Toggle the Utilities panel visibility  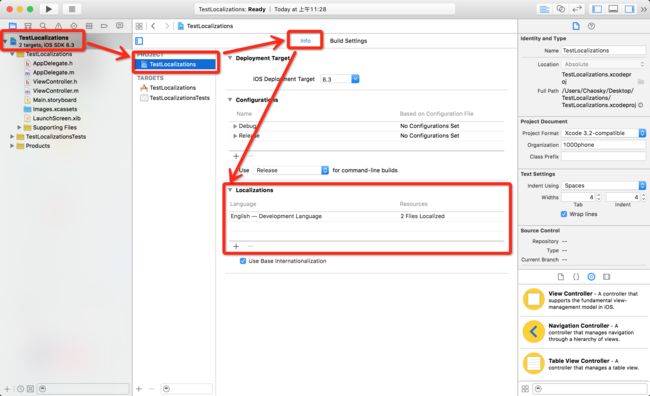pos(629,9)
